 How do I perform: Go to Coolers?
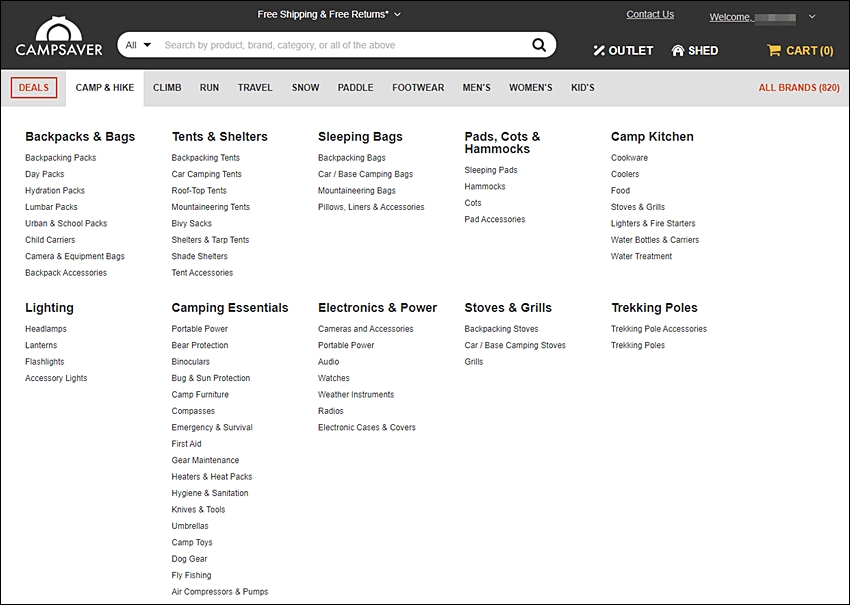624,174
